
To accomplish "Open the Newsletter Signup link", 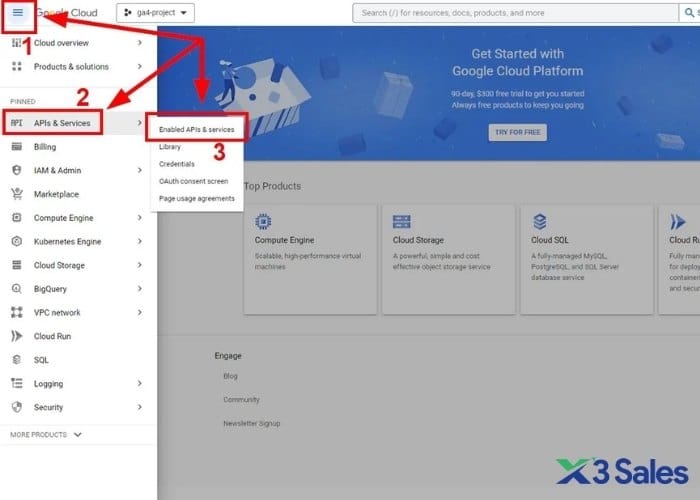I will (x=252, y=423).
